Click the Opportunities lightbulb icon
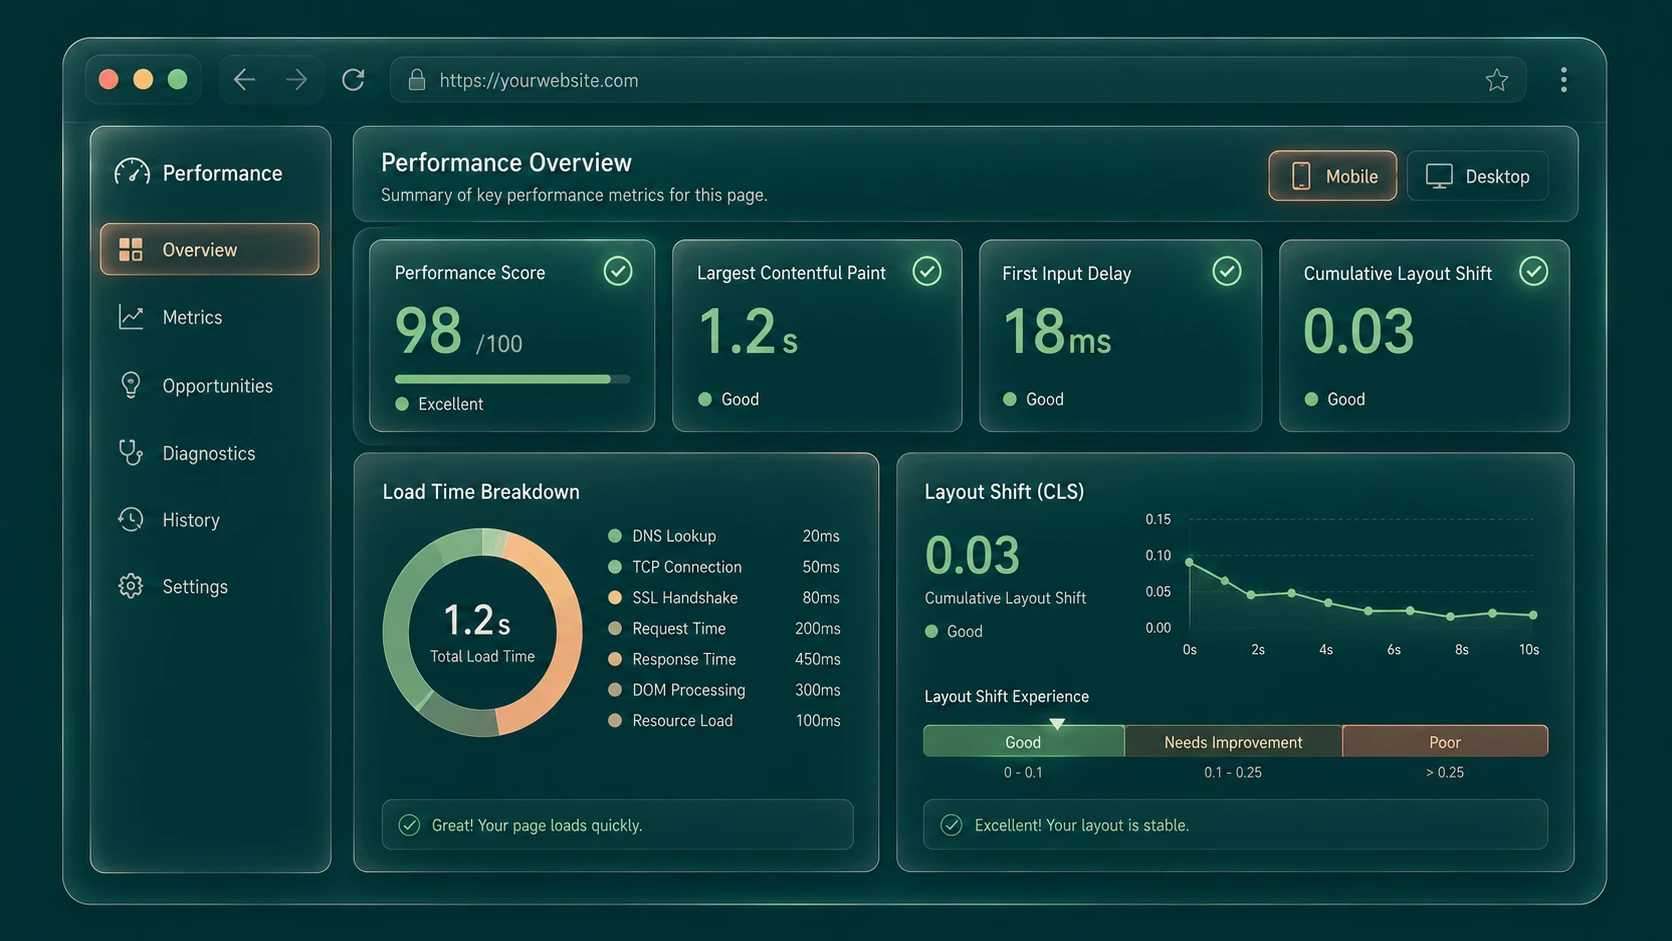The width and height of the screenshot is (1672, 941). click(131, 385)
